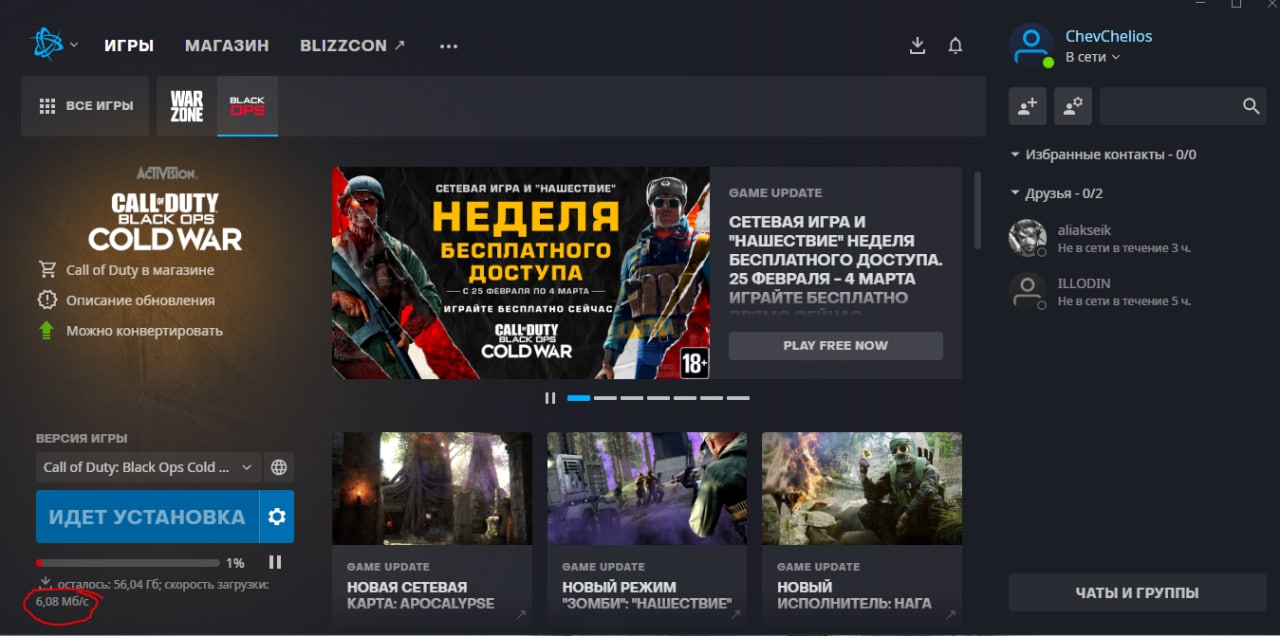Viewport: 1280px width, 636px height.
Task: Open the dropdown arrow beside Battle.net logo
Action: click(x=74, y=45)
